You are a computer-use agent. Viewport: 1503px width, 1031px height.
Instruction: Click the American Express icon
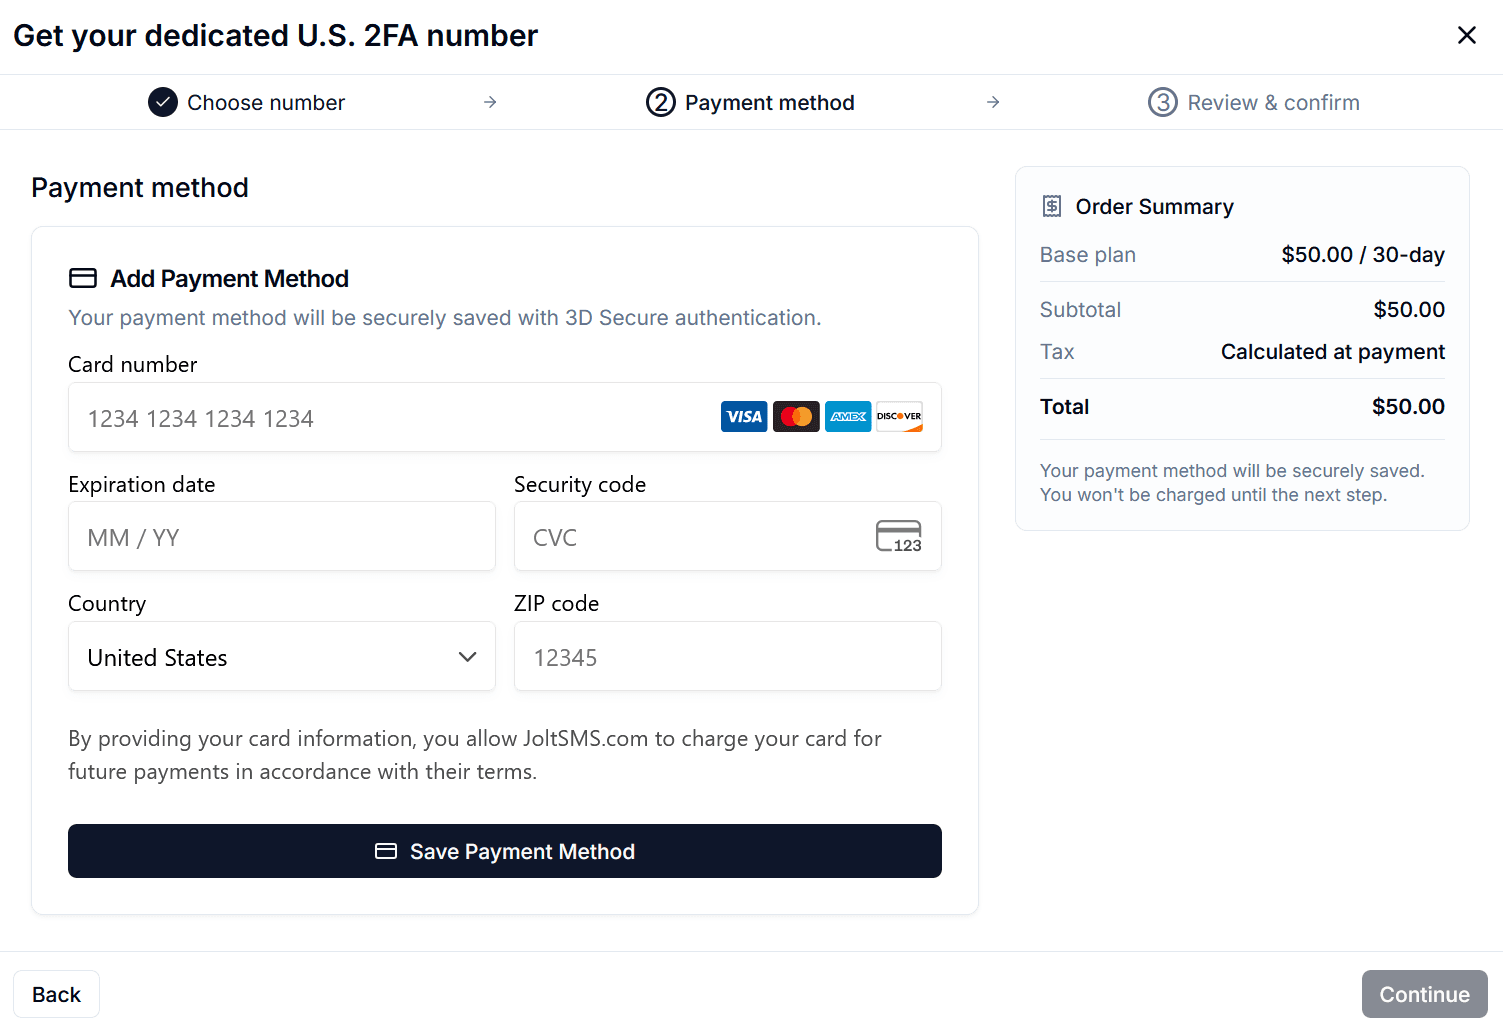click(x=848, y=416)
